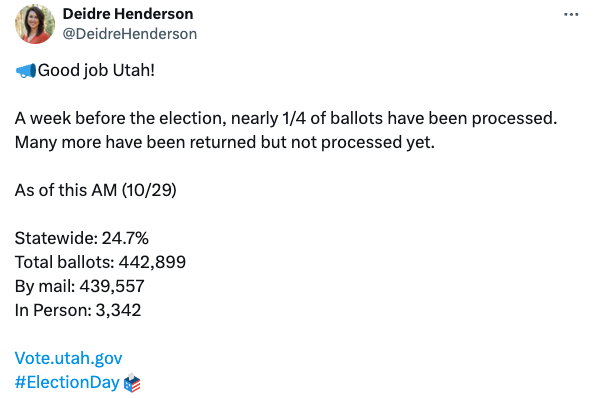Click the "Total ballots:" label
This screenshot has width=597, height=398.
(65, 262)
